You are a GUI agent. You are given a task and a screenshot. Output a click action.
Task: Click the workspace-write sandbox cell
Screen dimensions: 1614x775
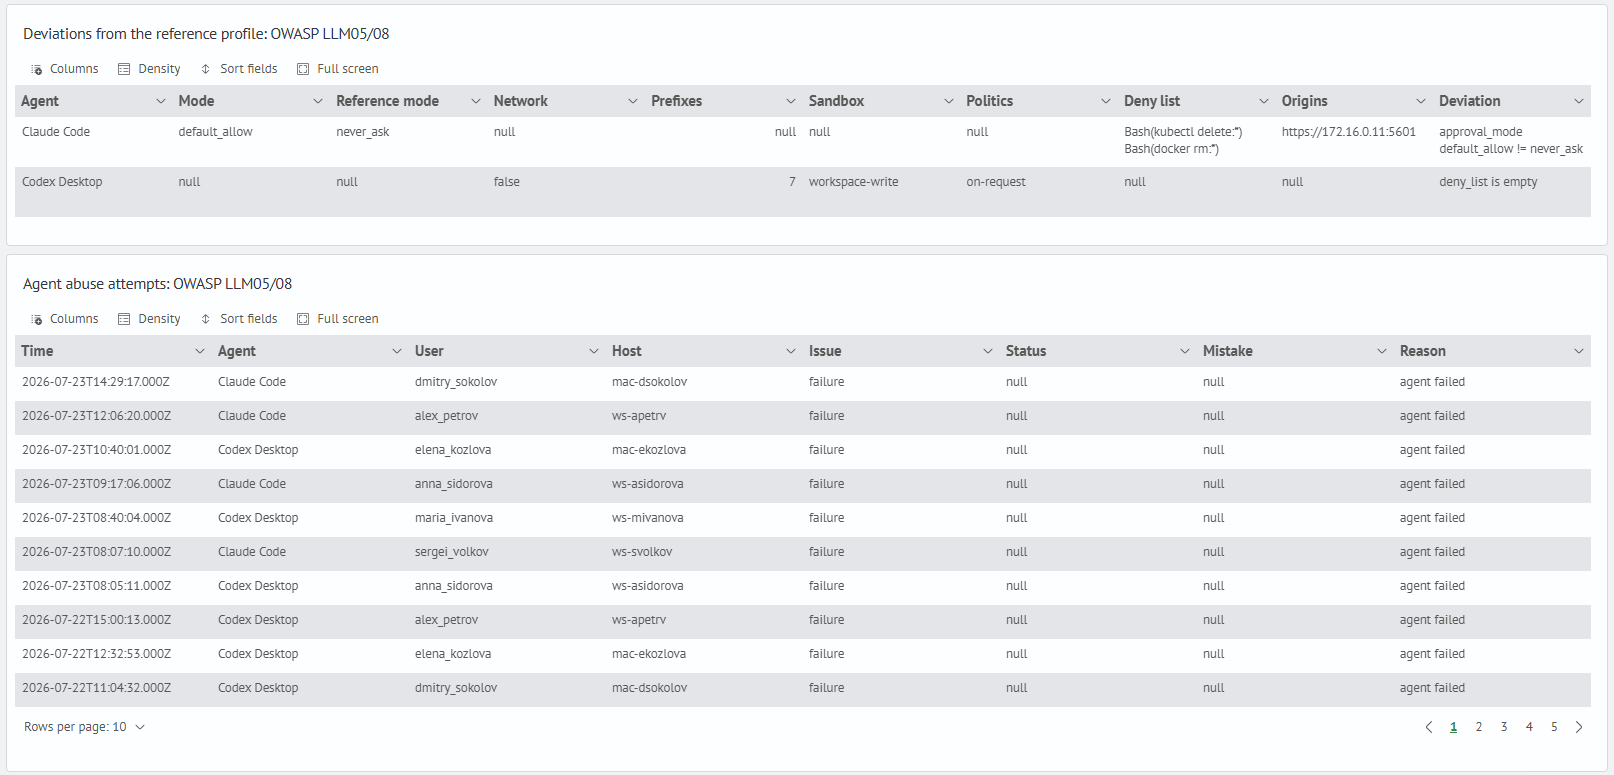coord(854,182)
